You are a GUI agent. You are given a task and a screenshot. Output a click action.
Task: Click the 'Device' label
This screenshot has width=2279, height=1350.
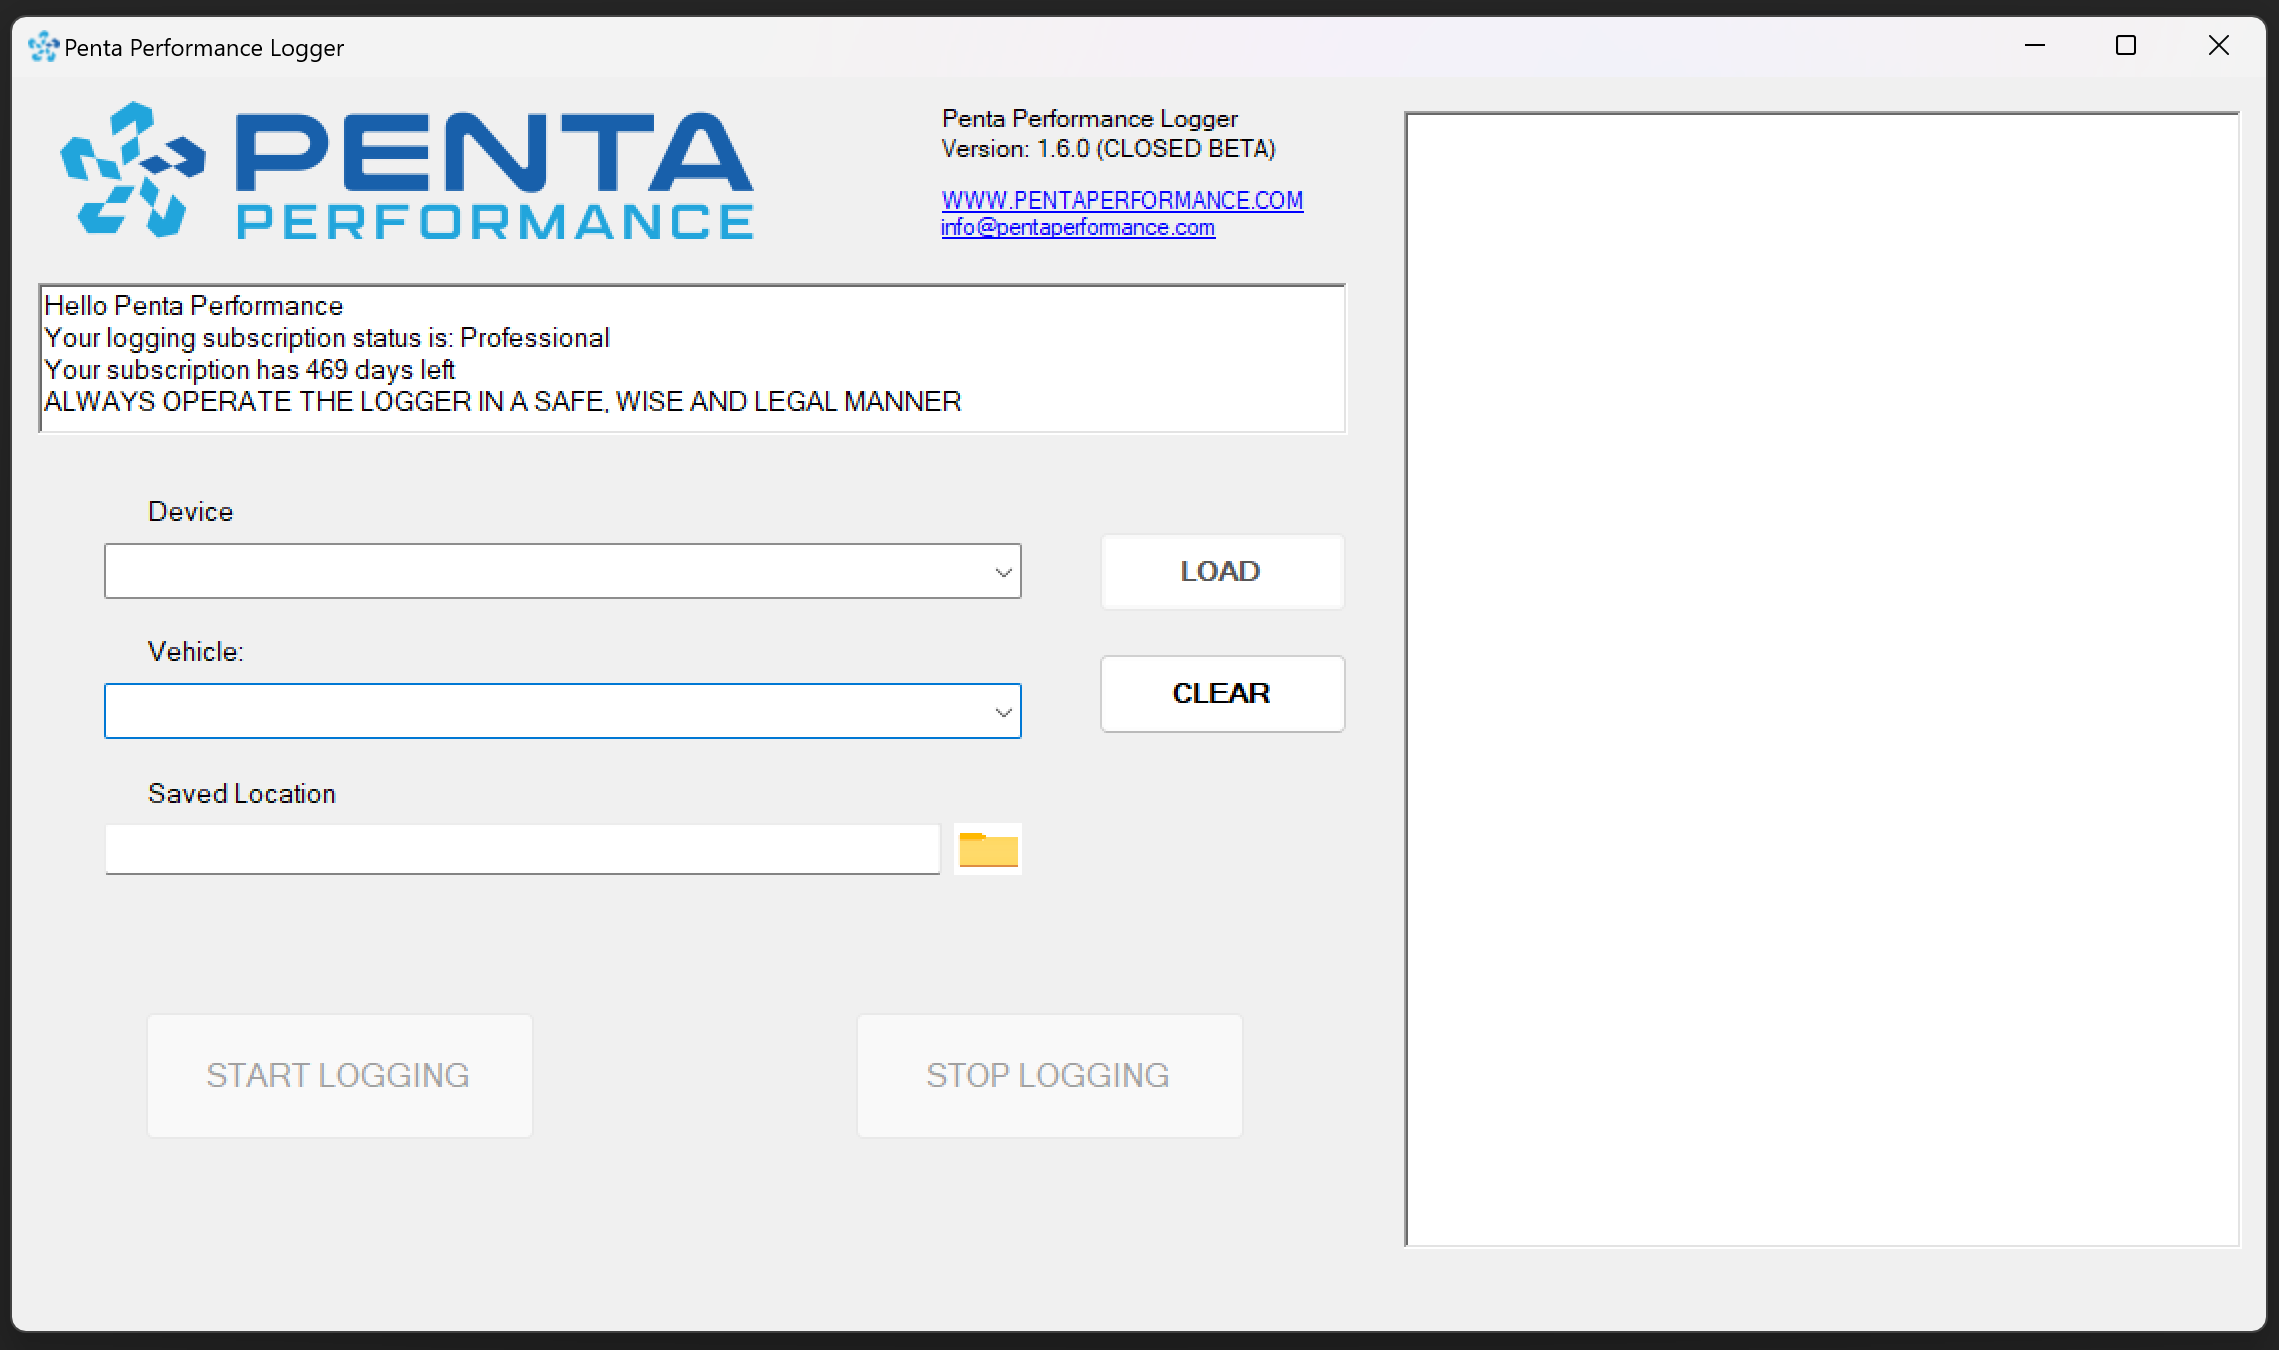point(191,512)
